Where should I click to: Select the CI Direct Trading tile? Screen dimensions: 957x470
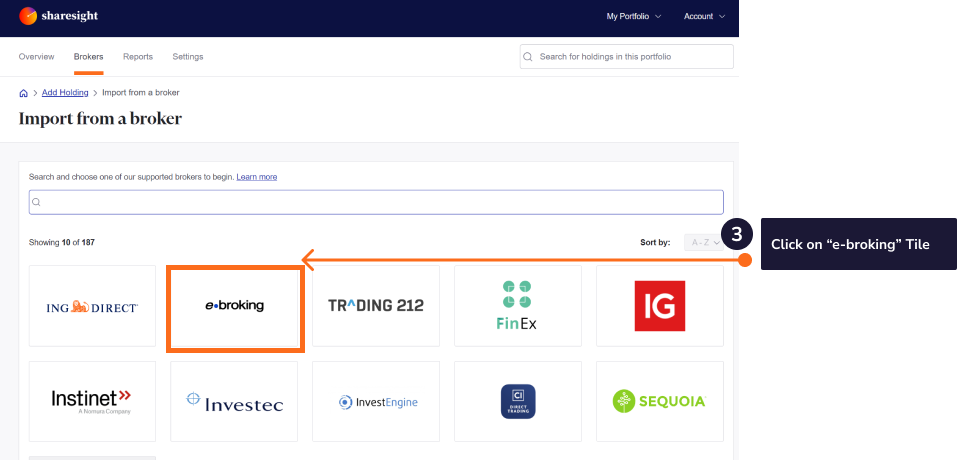[518, 402]
